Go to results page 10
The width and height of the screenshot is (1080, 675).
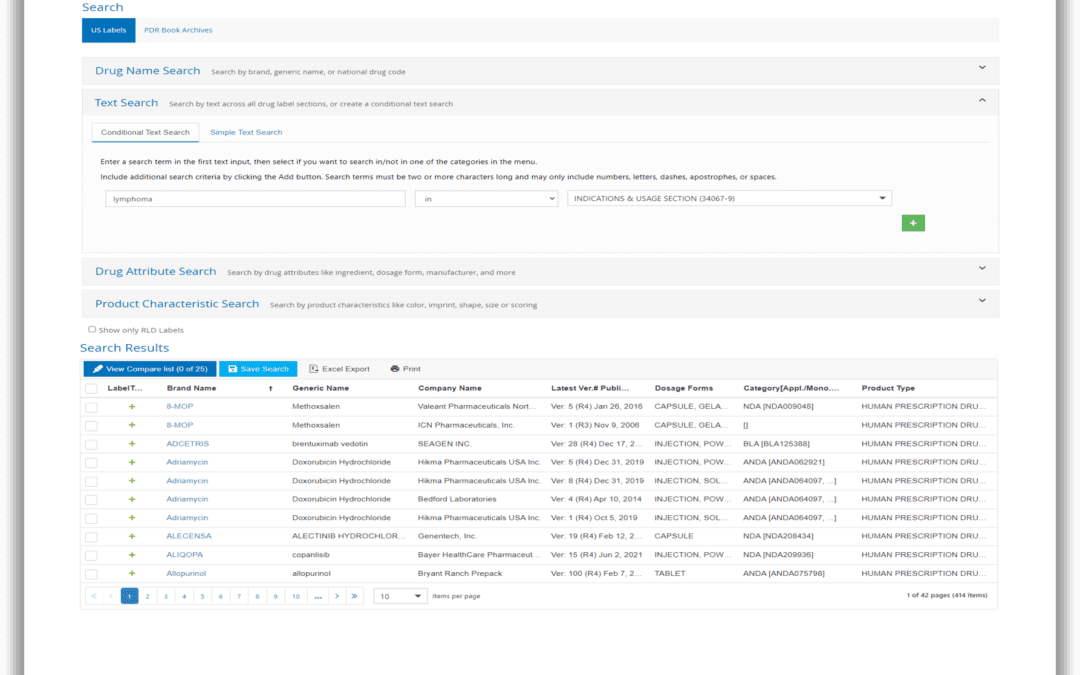(x=296, y=596)
